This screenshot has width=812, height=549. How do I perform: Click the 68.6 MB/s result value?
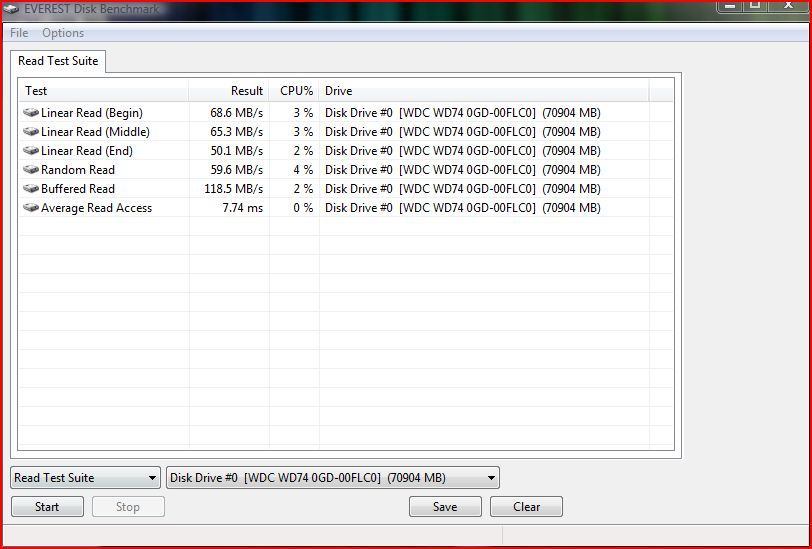tap(237, 112)
